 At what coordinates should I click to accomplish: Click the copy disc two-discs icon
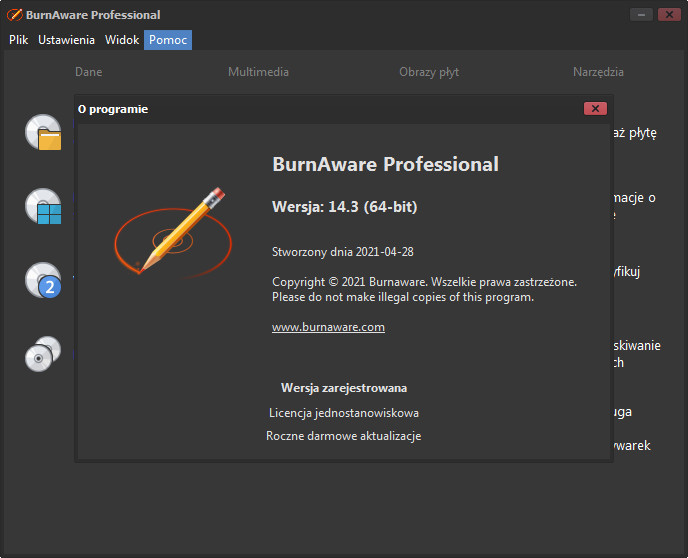(x=43, y=354)
